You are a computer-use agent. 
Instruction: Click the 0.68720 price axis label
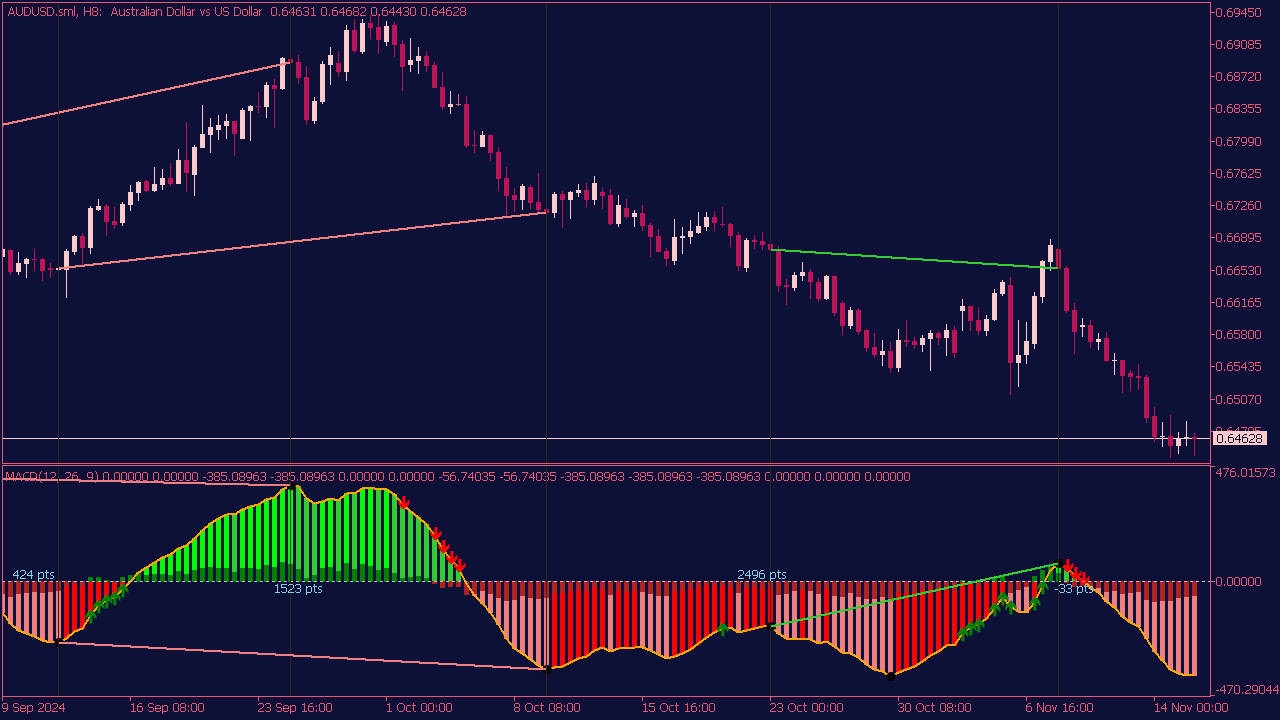pos(1238,76)
